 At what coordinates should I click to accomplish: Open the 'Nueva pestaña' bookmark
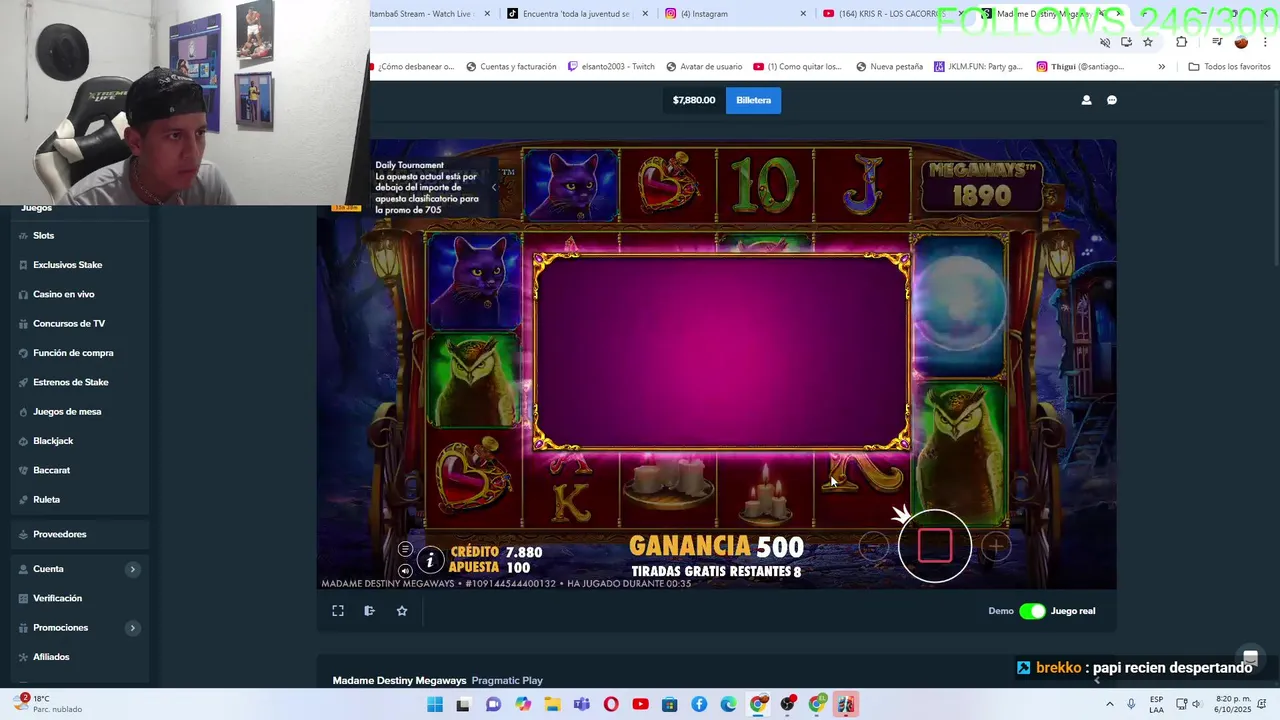click(889, 67)
